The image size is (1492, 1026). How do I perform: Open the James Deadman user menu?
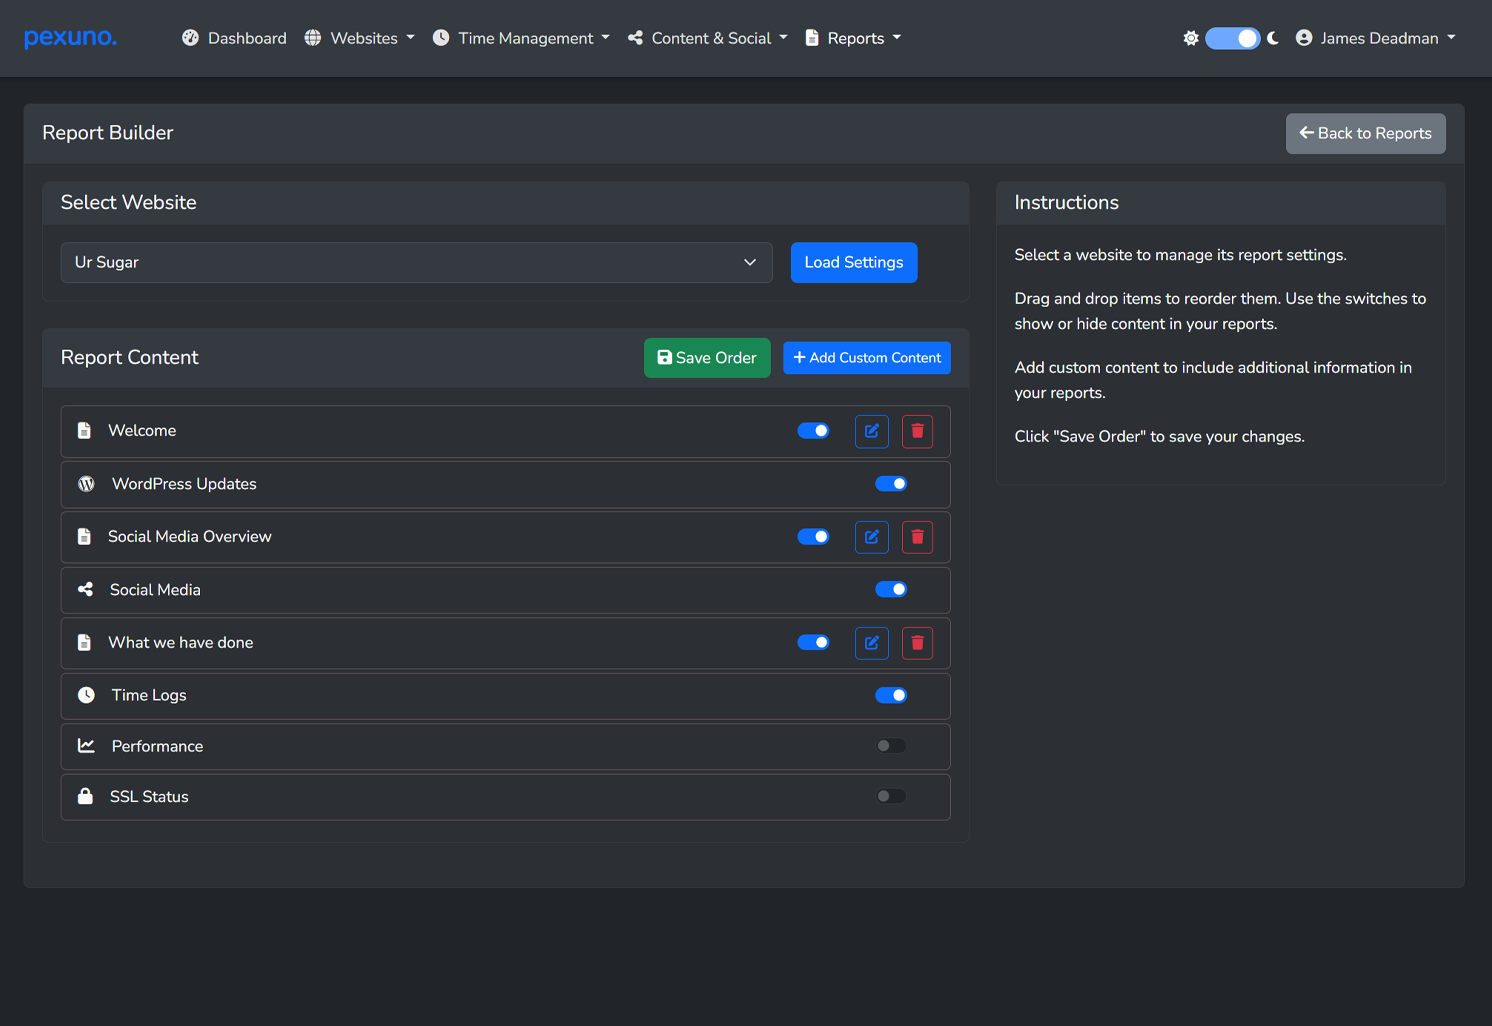point(1376,38)
